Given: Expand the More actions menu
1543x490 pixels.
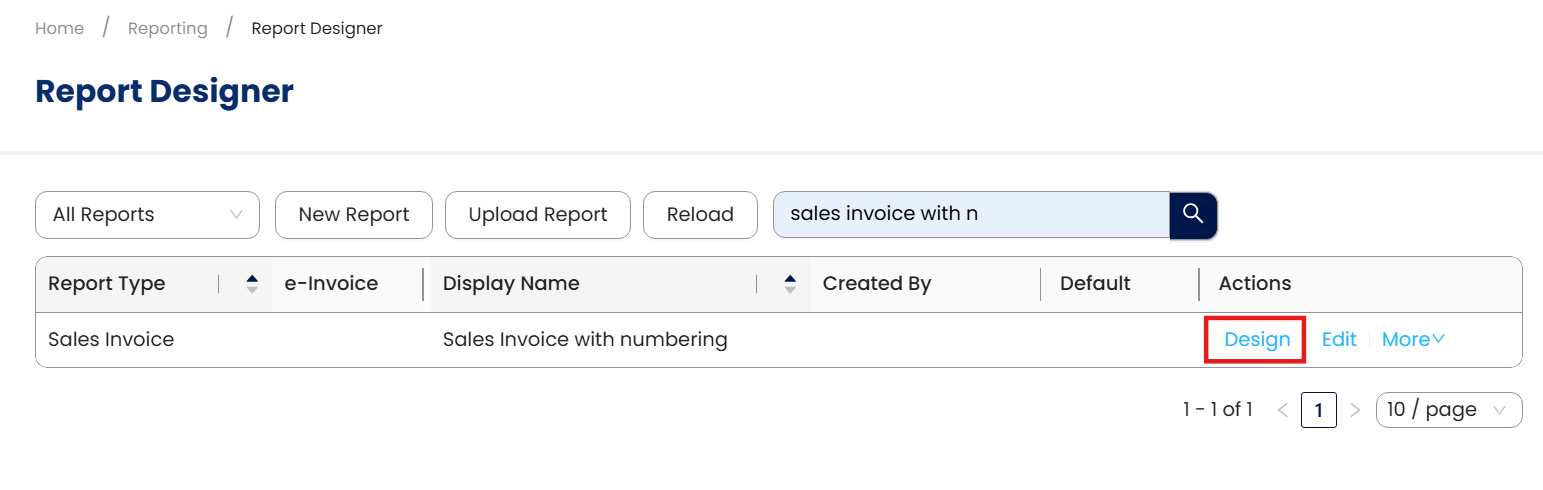Looking at the screenshot, I should [1413, 340].
